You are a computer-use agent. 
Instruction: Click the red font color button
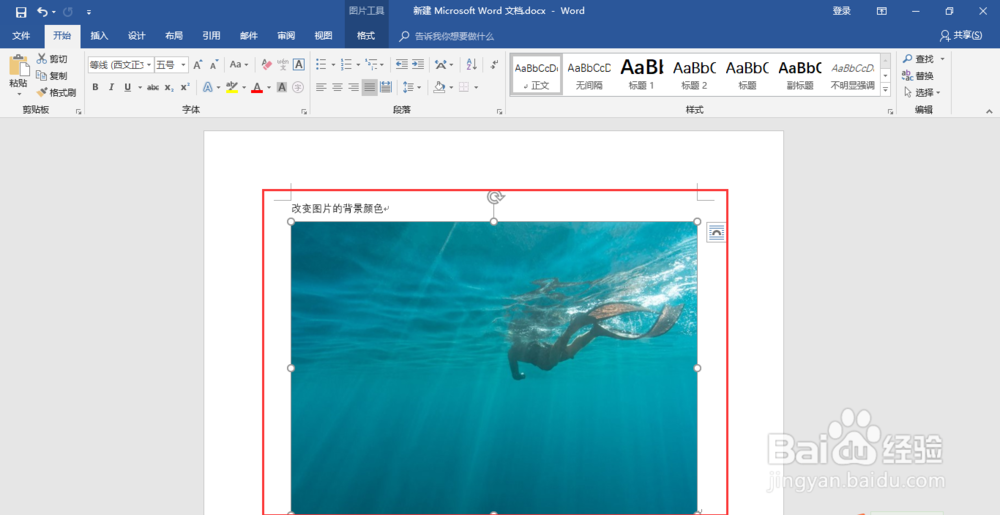click(x=257, y=87)
